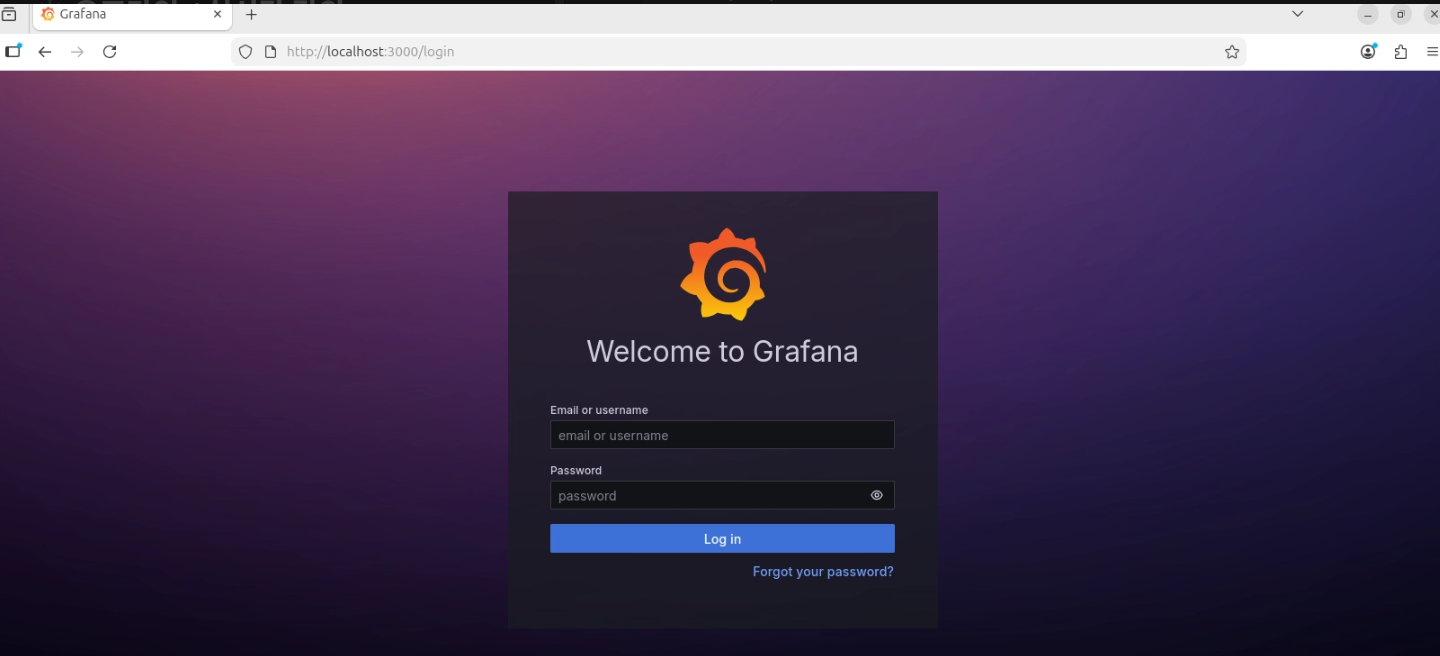Focus the email or username field
This screenshot has width=1440, height=656.
(722, 435)
